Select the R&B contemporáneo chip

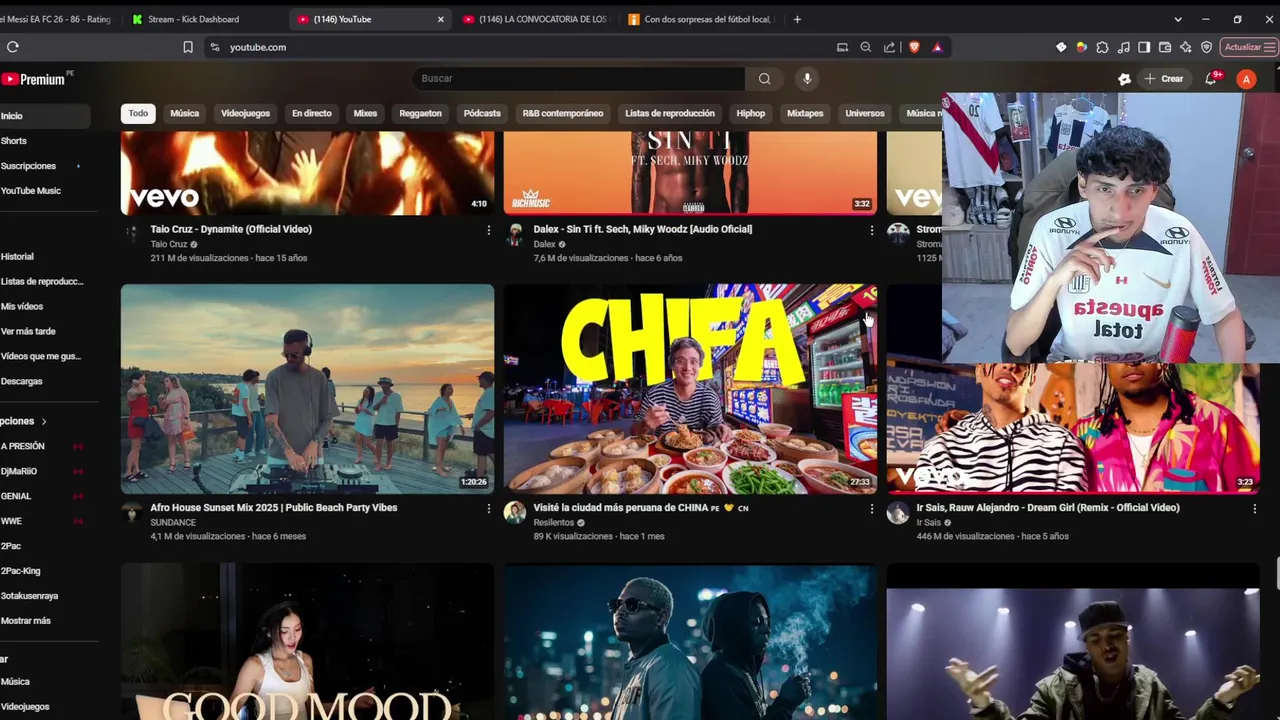pos(563,113)
